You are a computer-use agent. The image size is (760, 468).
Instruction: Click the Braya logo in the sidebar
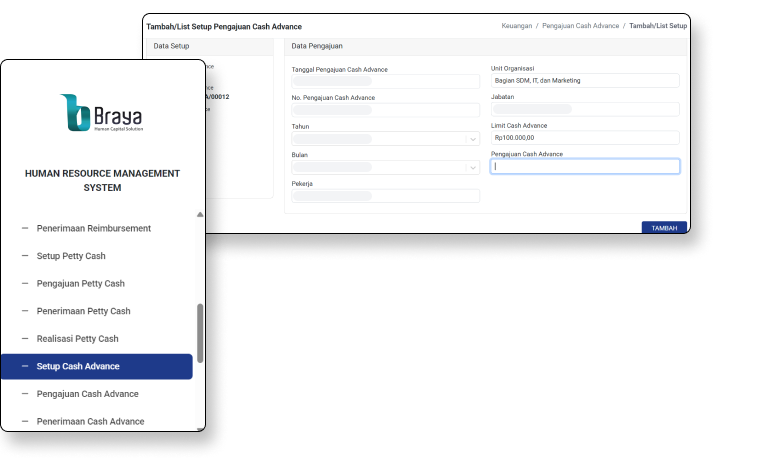click(x=102, y=113)
